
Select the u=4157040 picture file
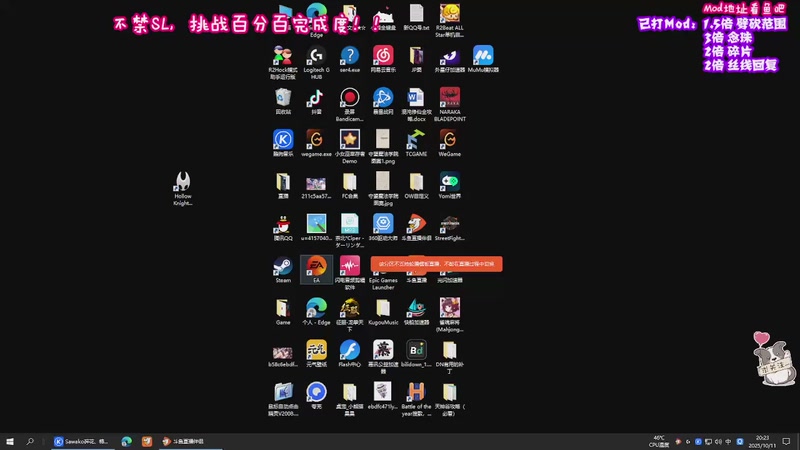tap(316, 227)
